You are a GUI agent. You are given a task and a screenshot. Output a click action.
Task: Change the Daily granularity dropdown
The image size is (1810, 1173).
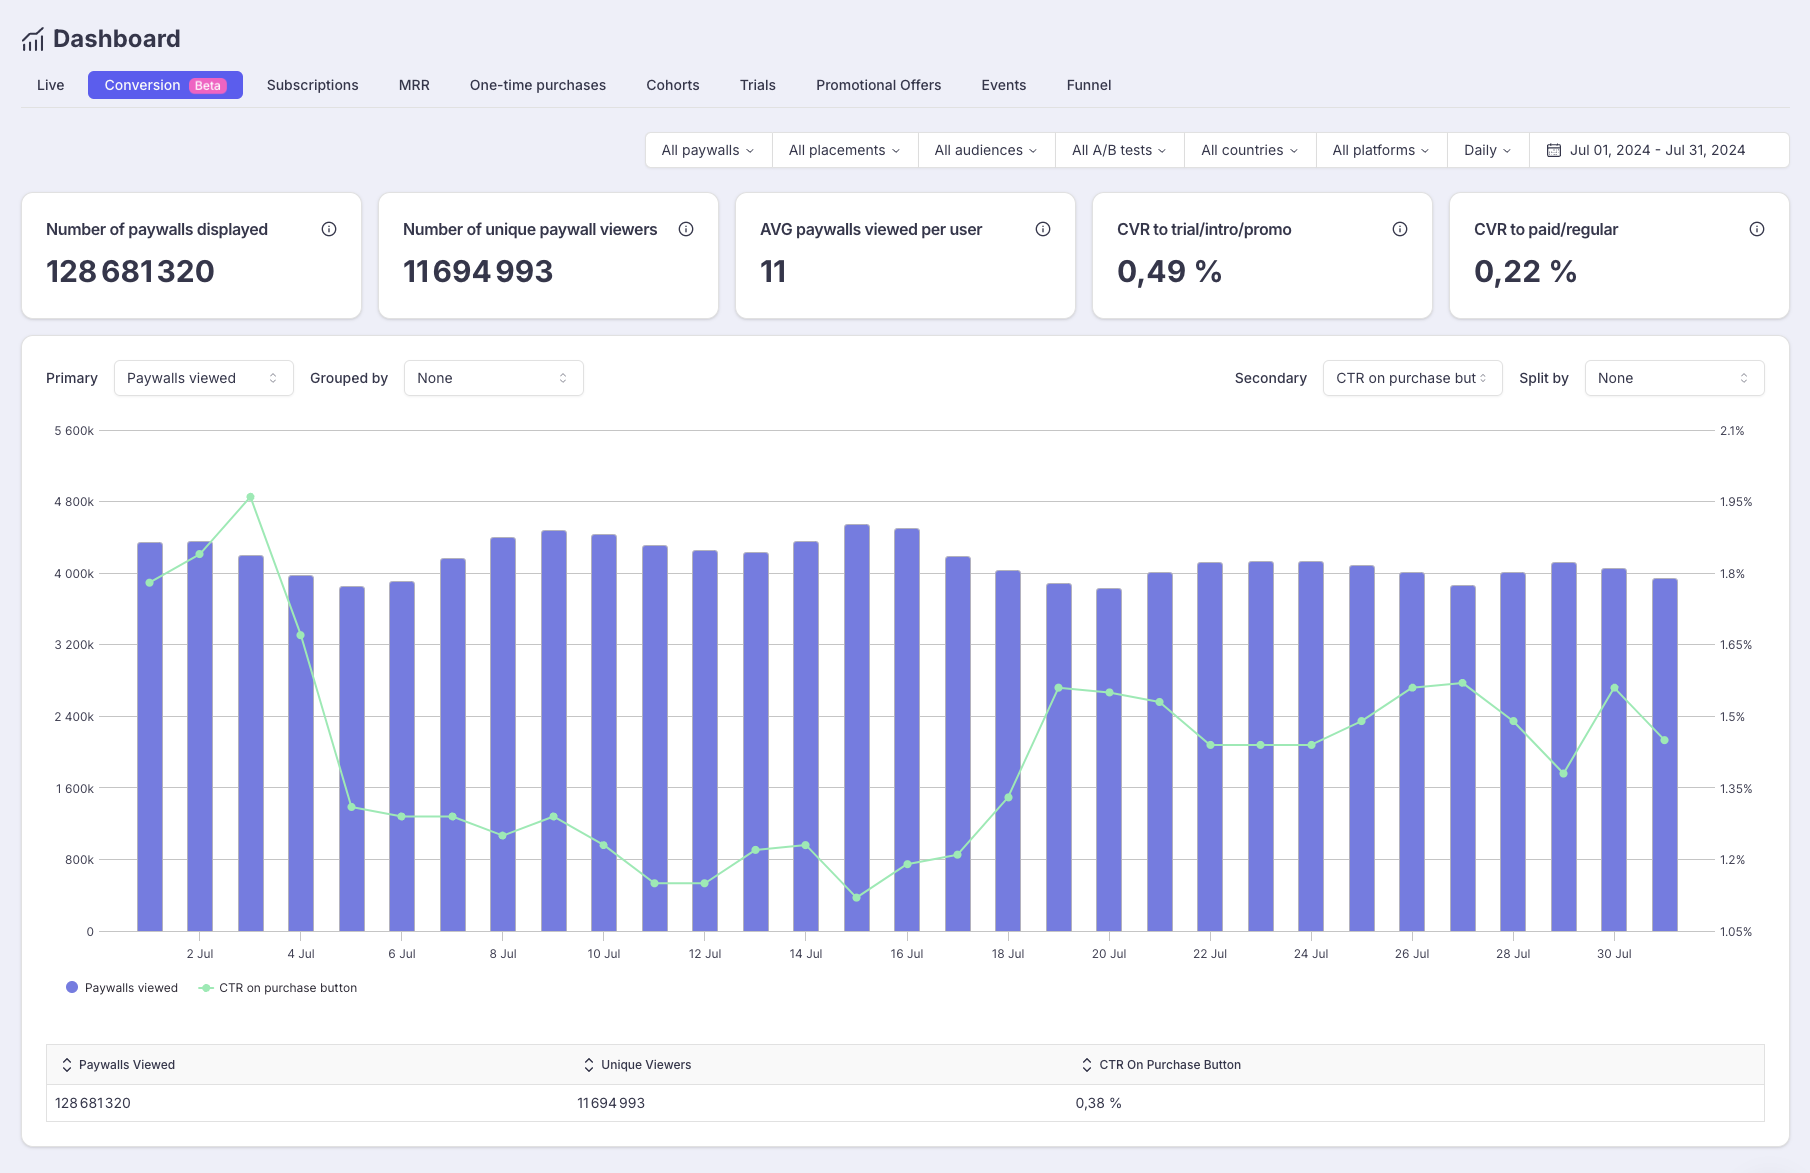[1488, 150]
